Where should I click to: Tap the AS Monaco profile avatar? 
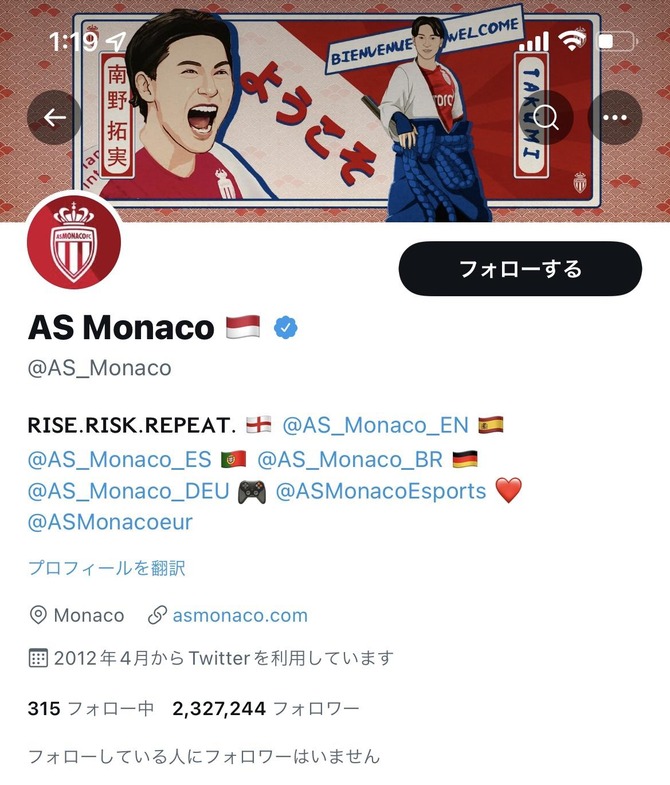[x=74, y=242]
